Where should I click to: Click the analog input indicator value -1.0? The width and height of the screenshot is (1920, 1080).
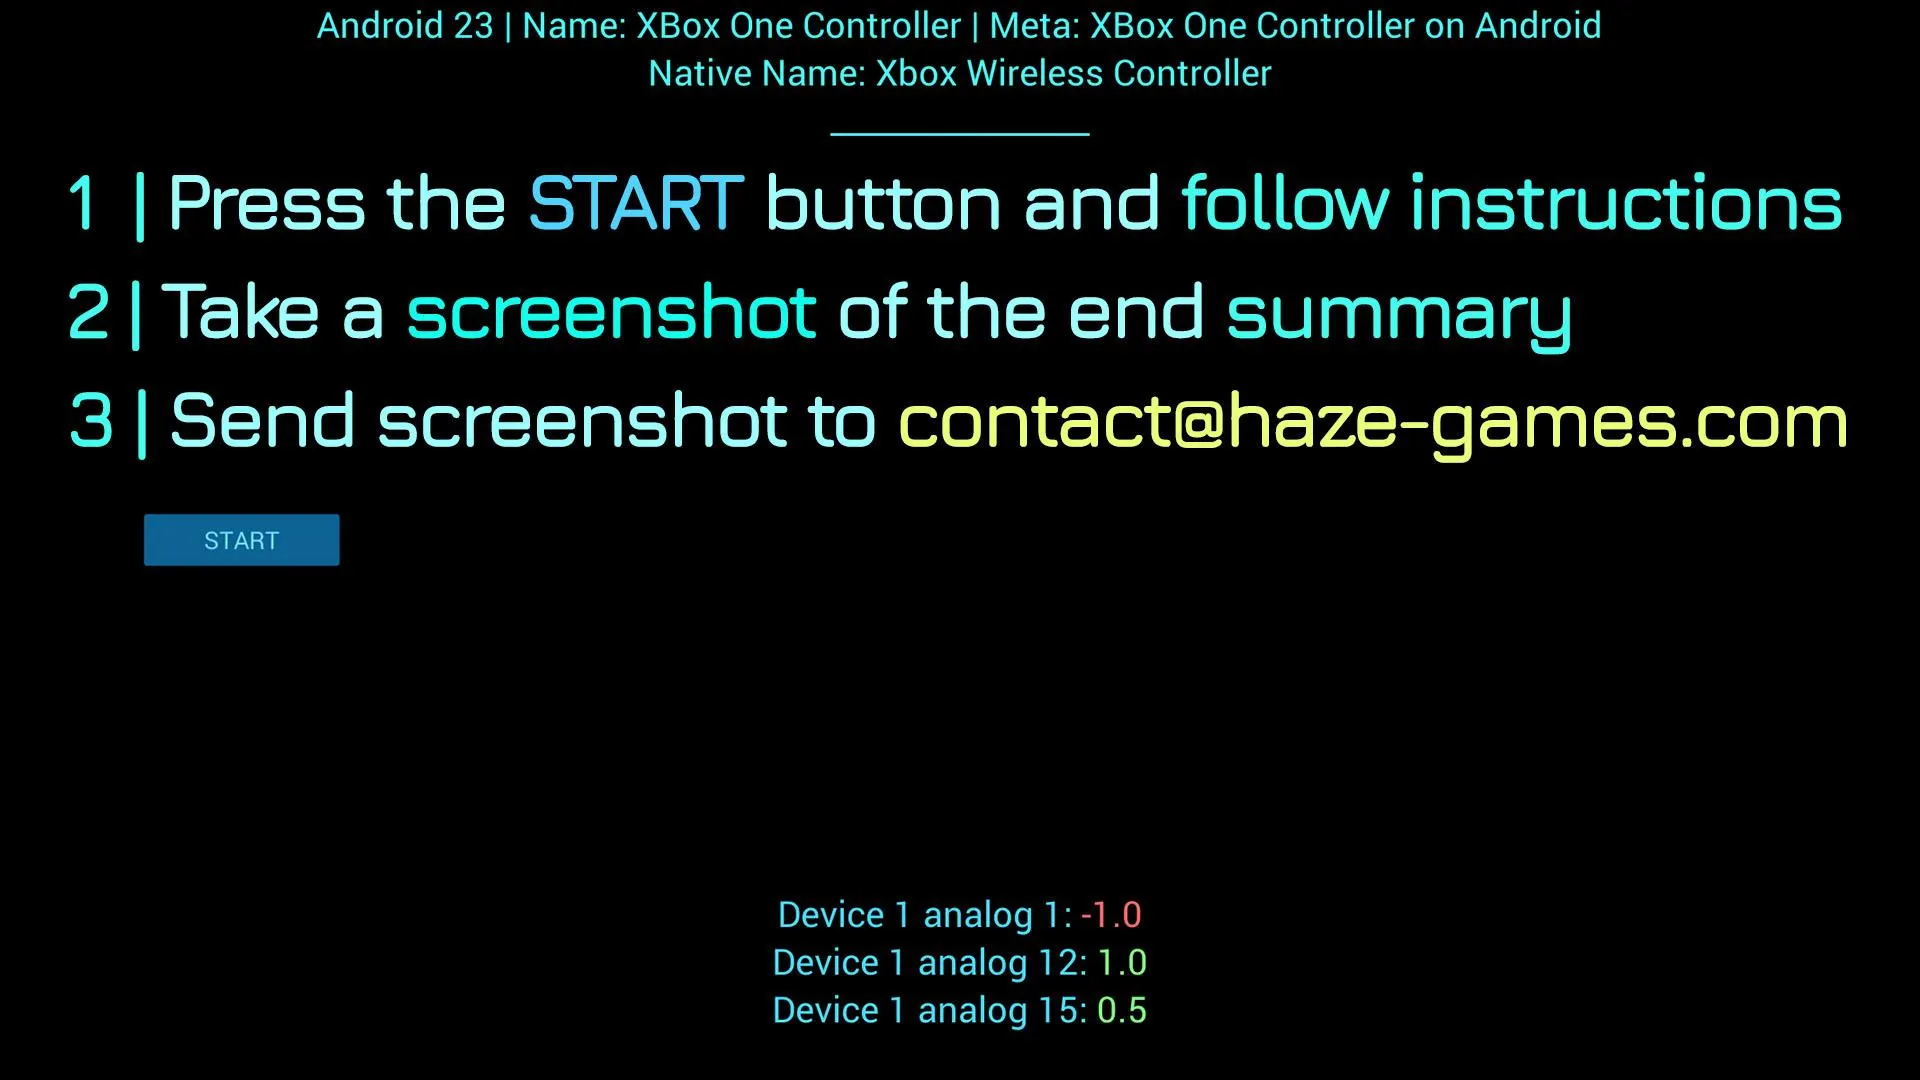(x=1109, y=915)
